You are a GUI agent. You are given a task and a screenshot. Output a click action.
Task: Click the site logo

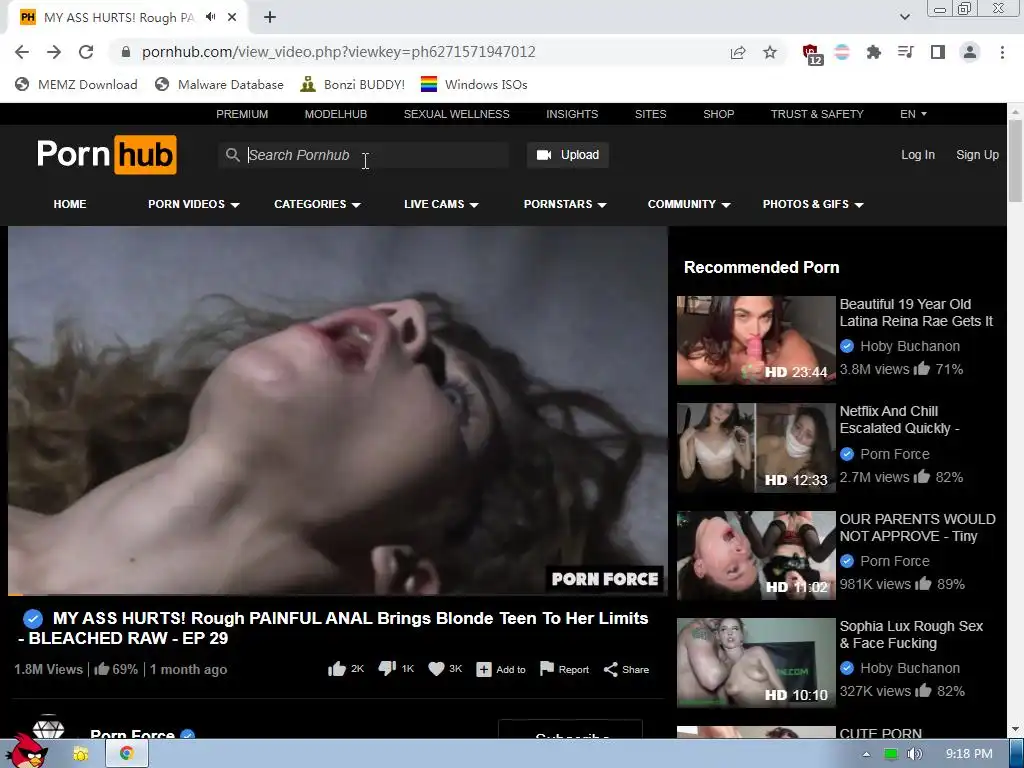106,155
